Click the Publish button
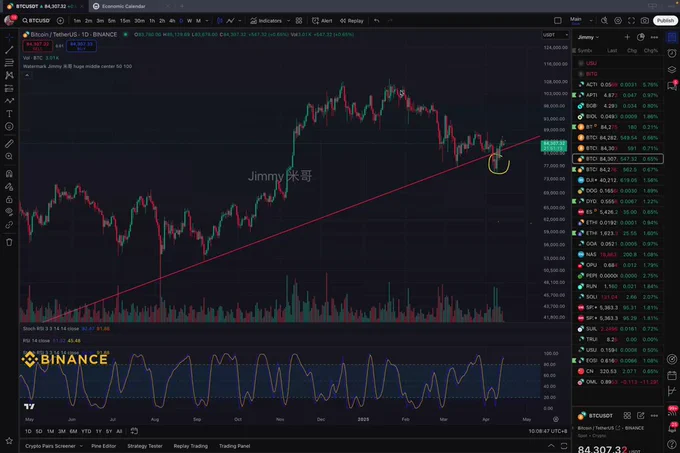The width and height of the screenshot is (680, 453). pyautogui.click(x=665, y=20)
